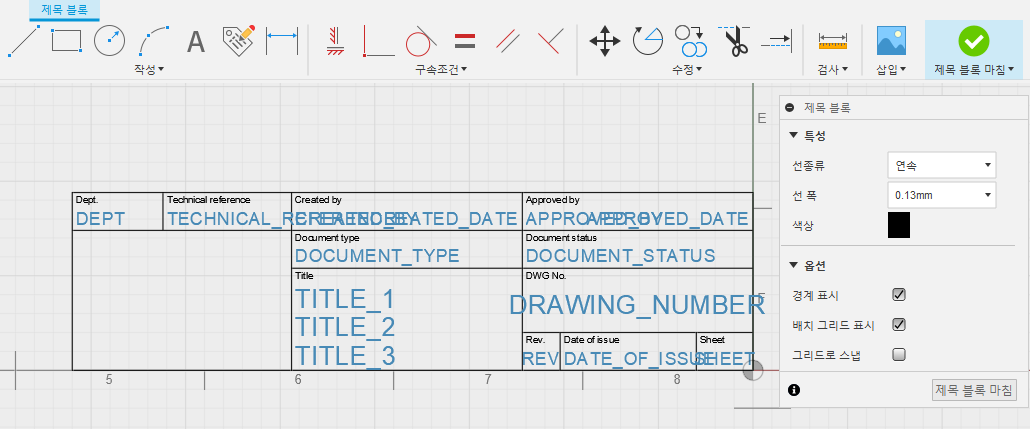Click the Approved by label
Image resolution: width=1030 pixels, height=429 pixels.
click(552, 200)
